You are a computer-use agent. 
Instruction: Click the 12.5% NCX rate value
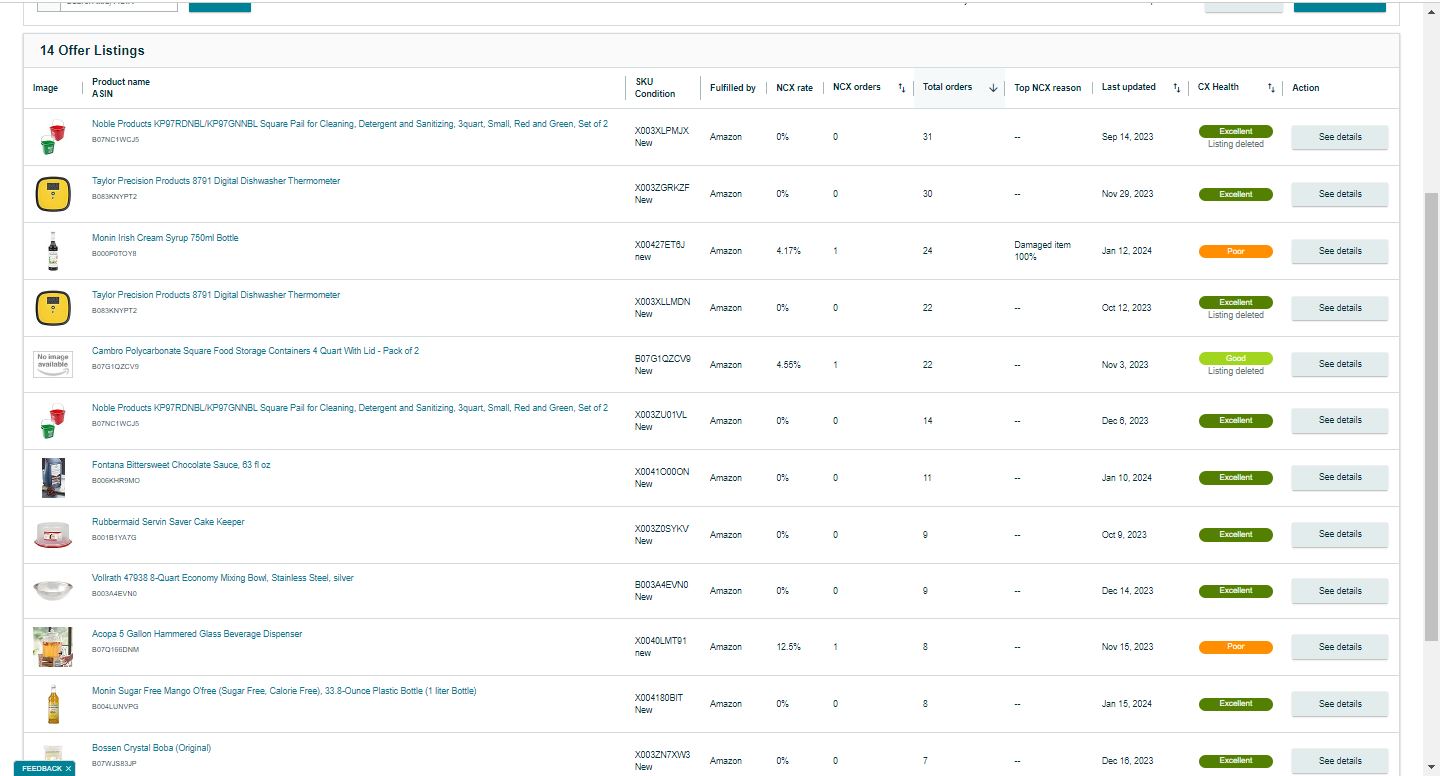(x=788, y=647)
